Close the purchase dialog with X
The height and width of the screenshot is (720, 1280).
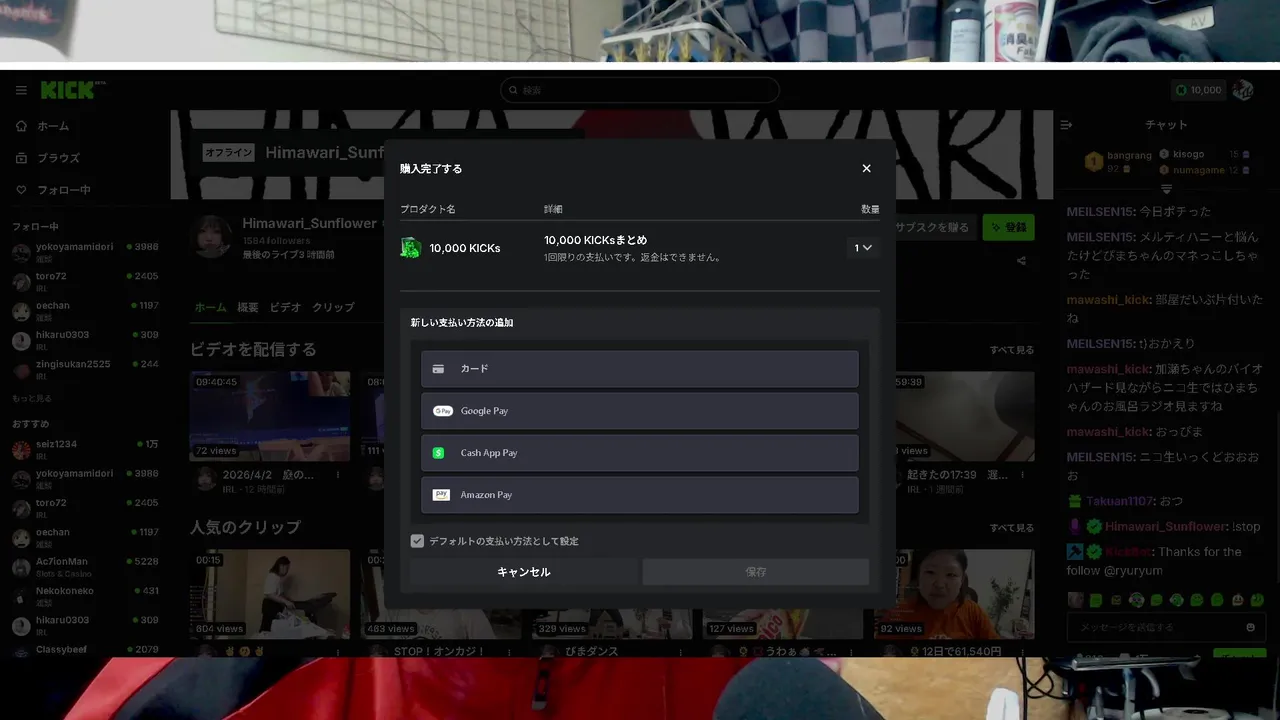866,169
